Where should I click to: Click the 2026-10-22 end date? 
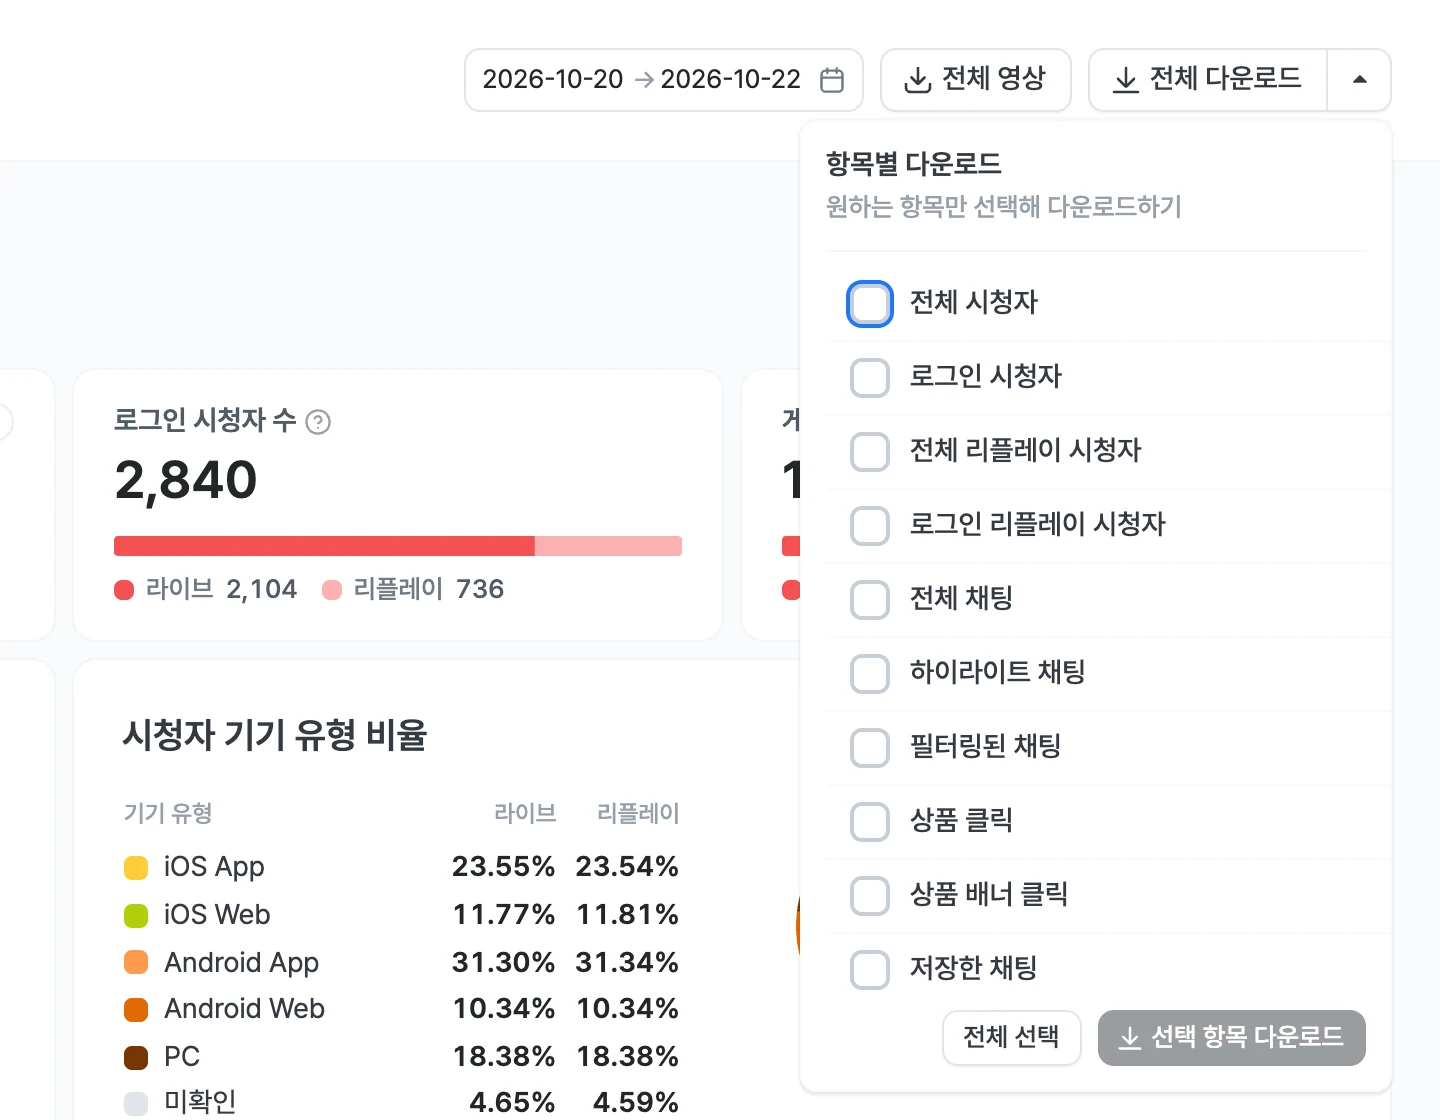click(731, 80)
